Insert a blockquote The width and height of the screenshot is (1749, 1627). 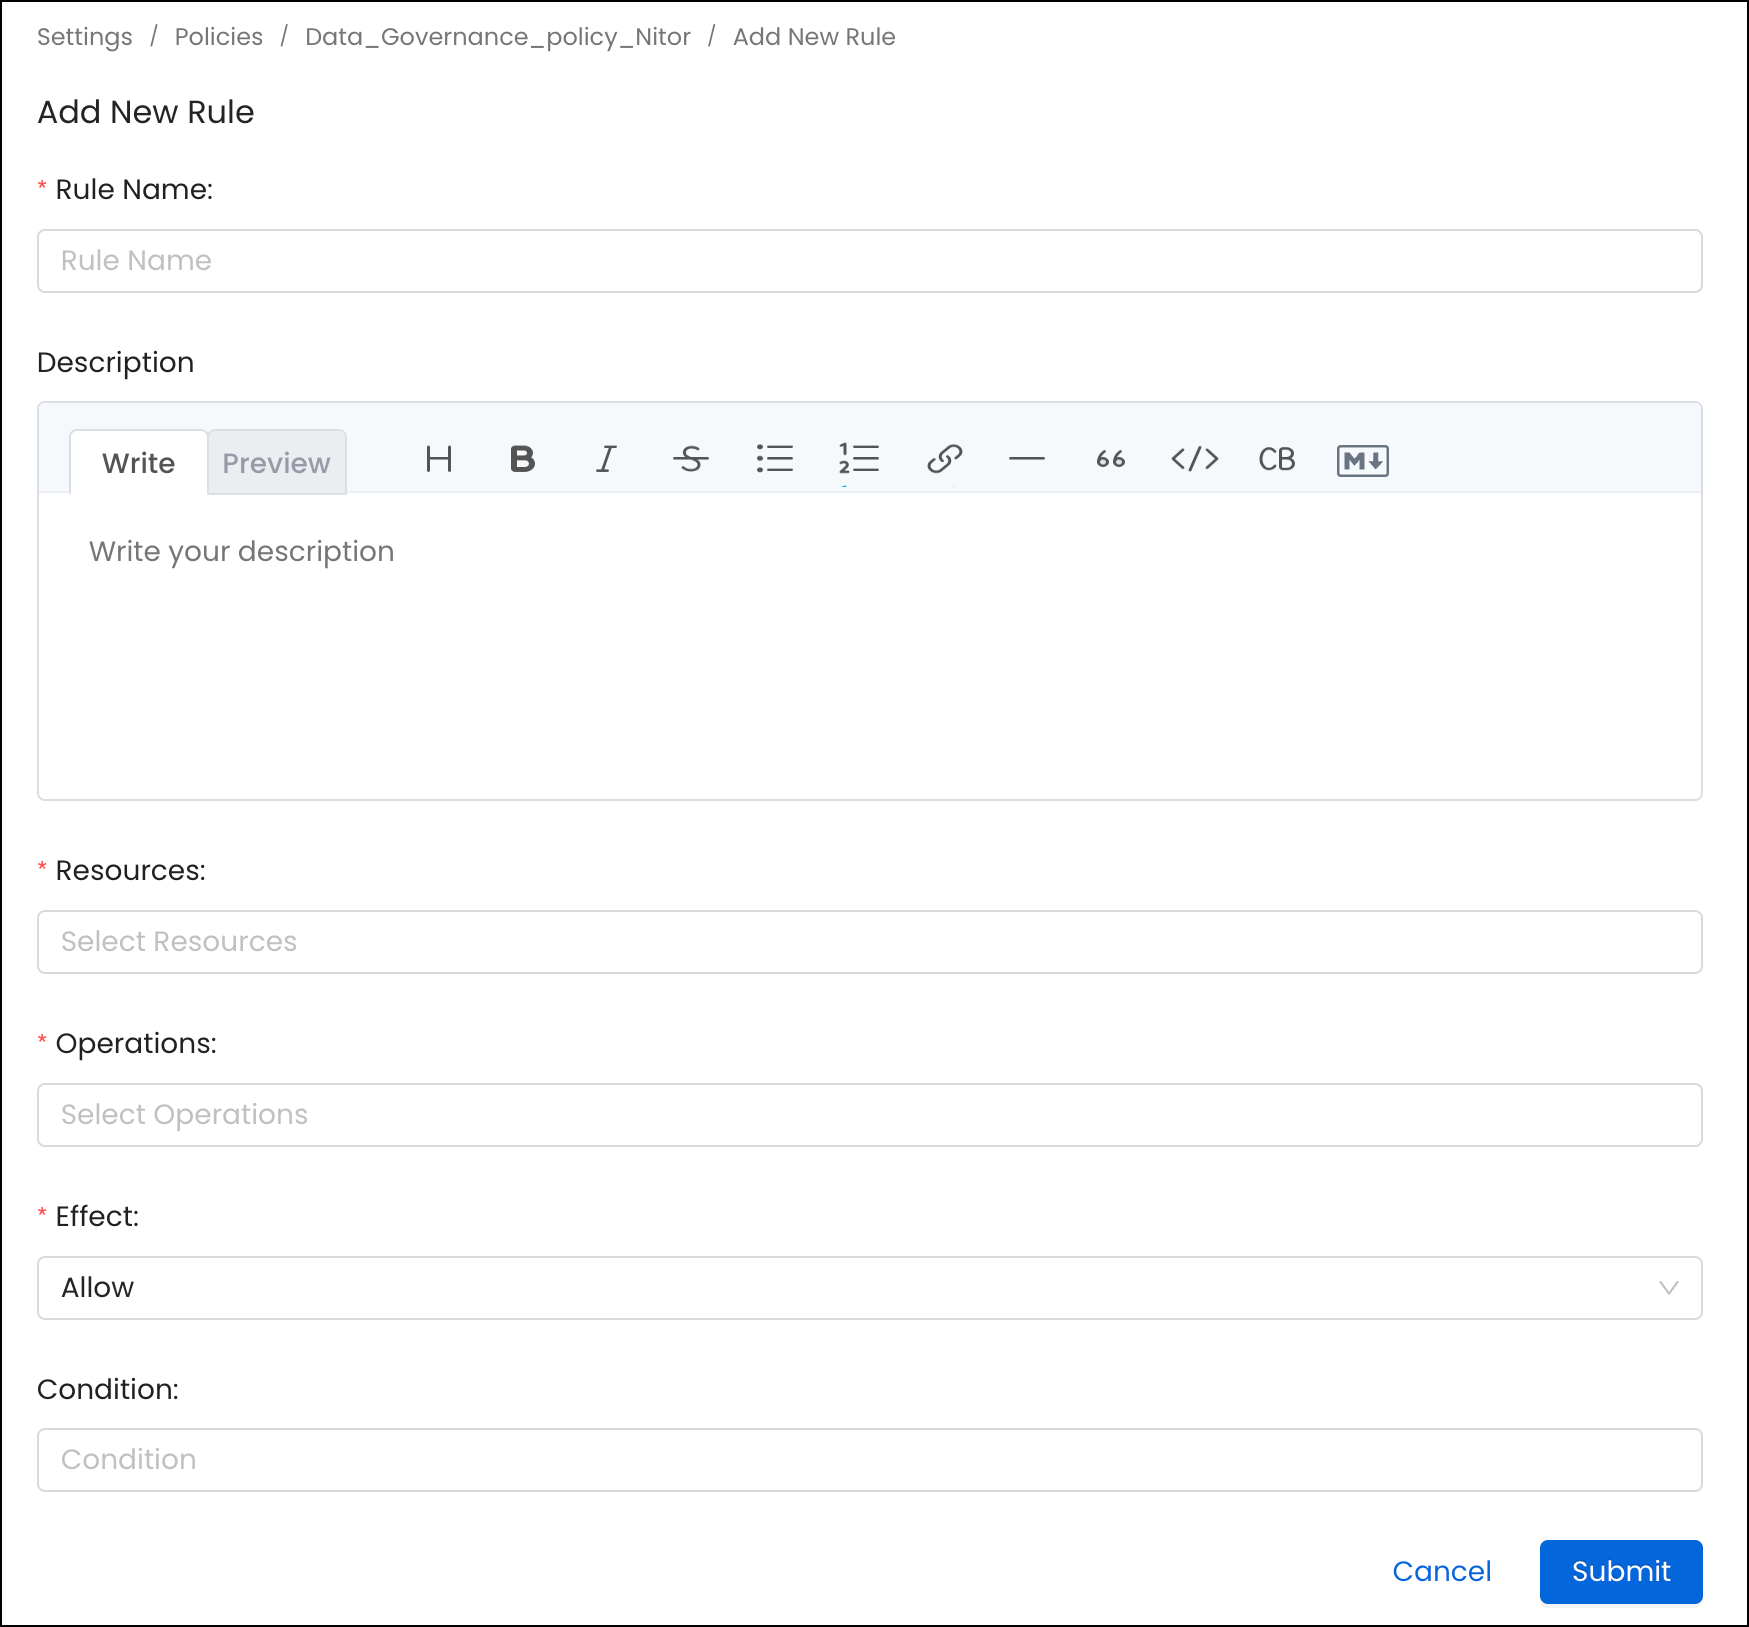click(x=1110, y=460)
